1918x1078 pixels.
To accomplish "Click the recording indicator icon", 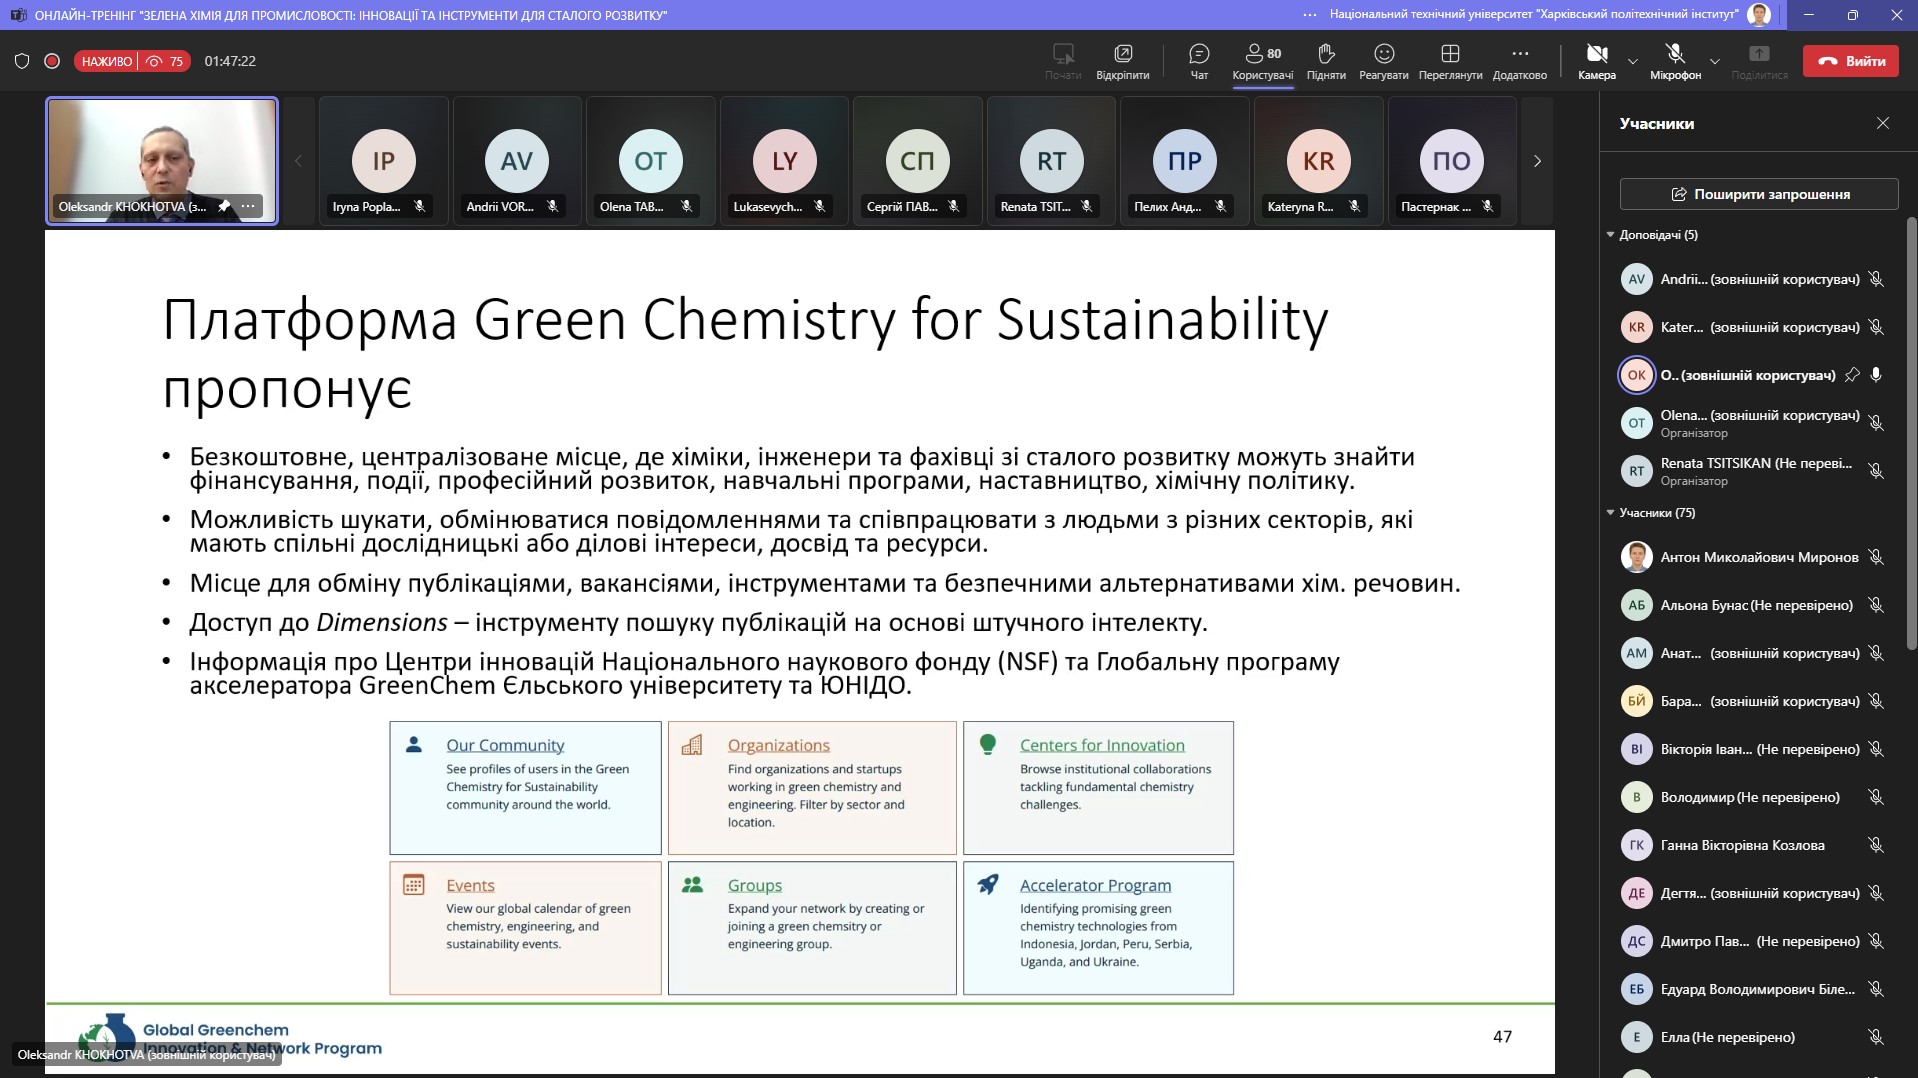I will point(52,61).
